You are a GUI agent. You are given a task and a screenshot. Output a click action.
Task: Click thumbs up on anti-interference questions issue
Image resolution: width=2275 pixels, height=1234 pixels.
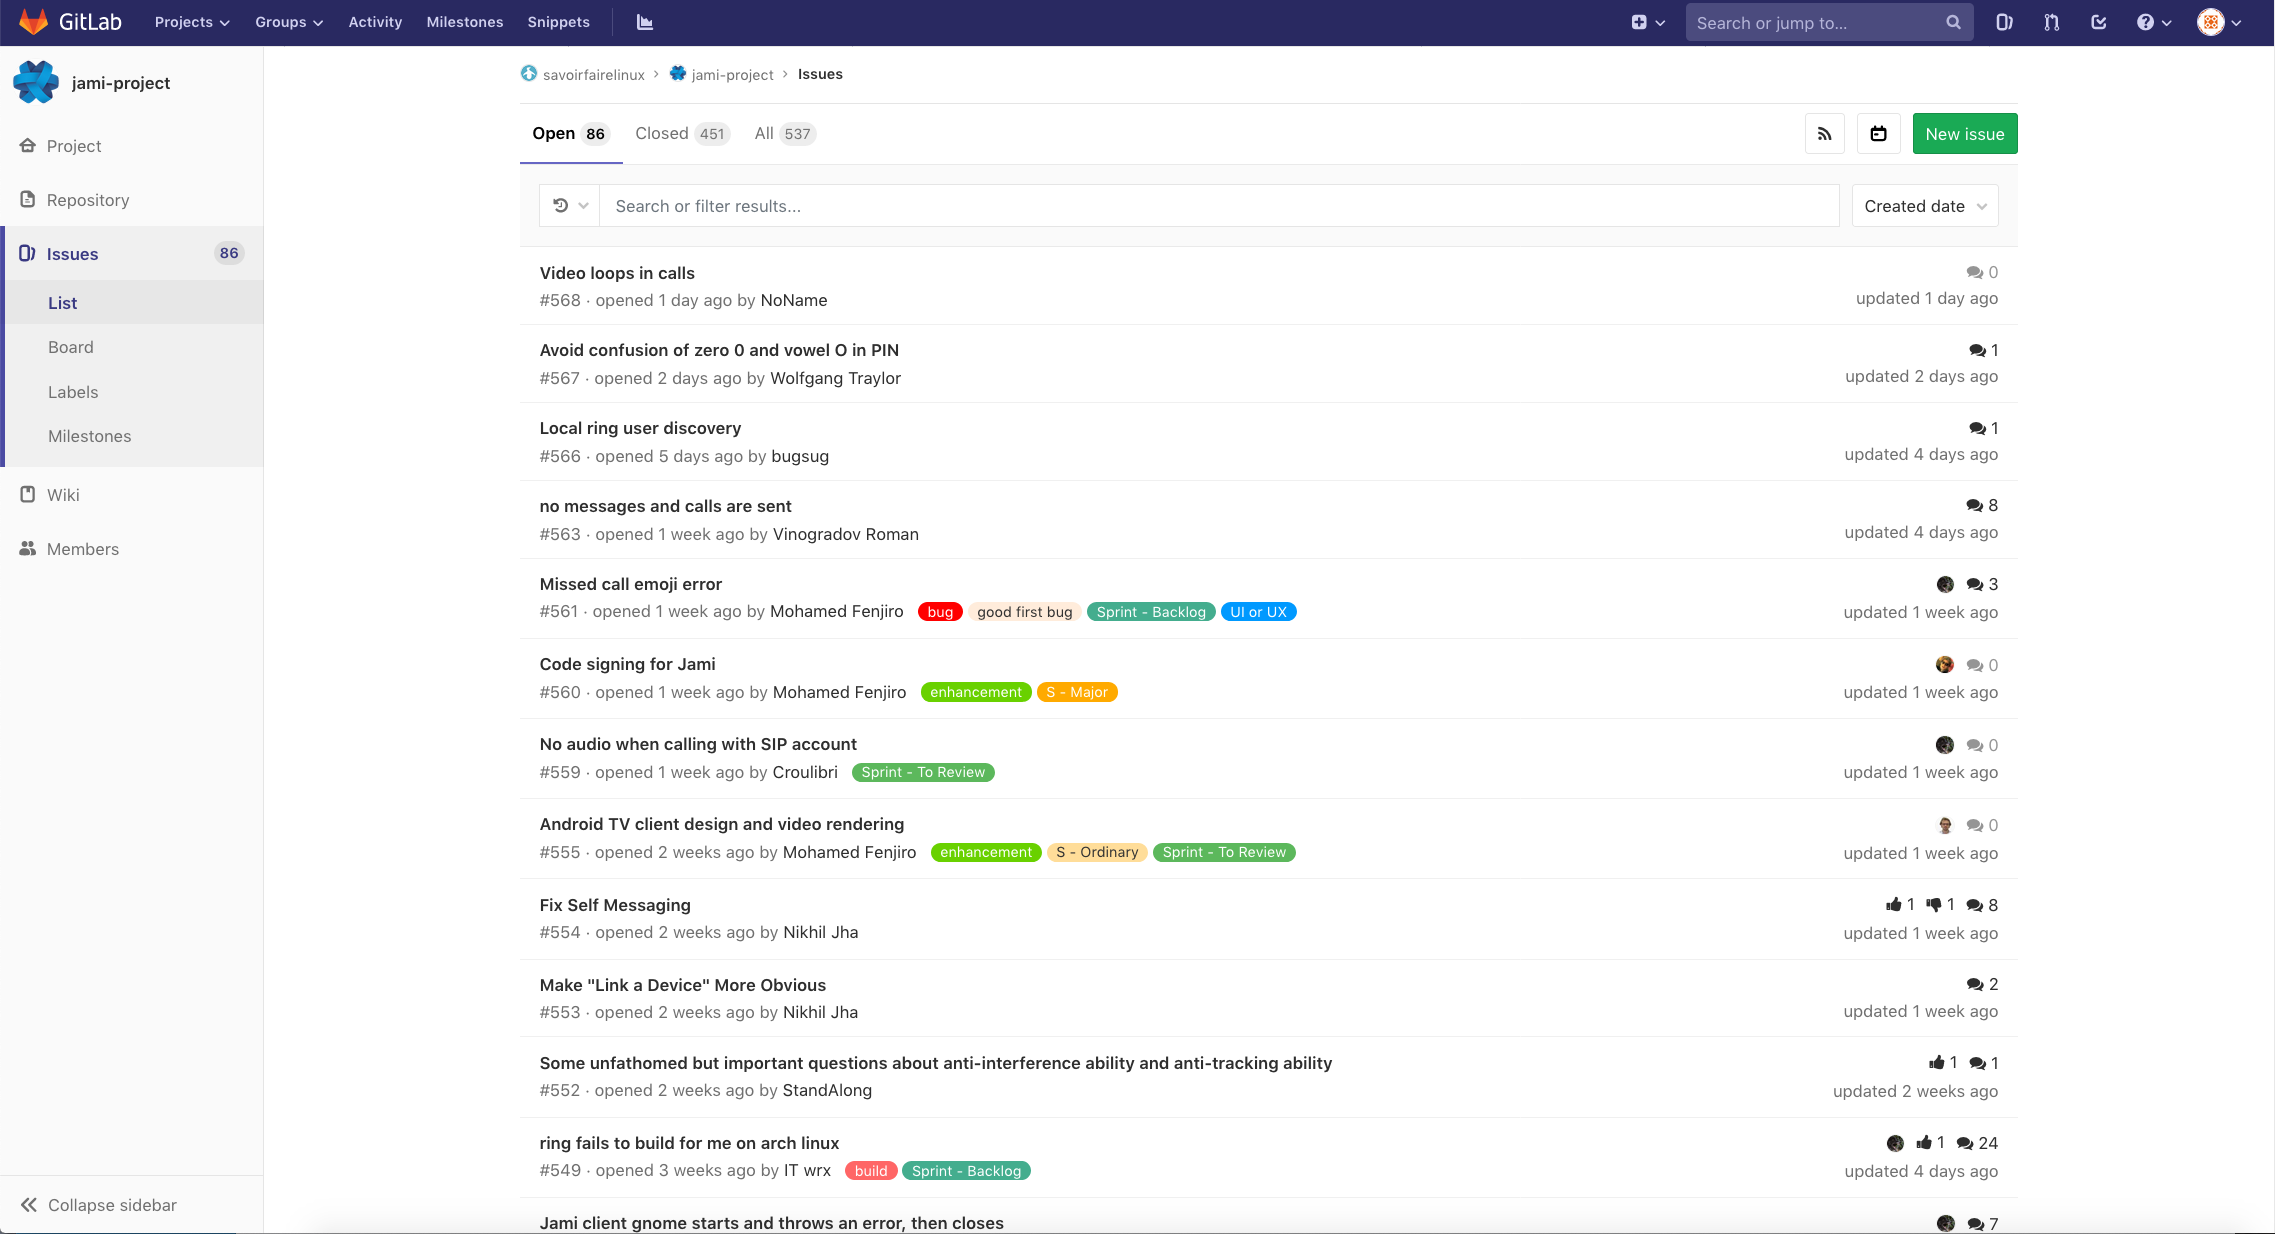[1943, 1063]
